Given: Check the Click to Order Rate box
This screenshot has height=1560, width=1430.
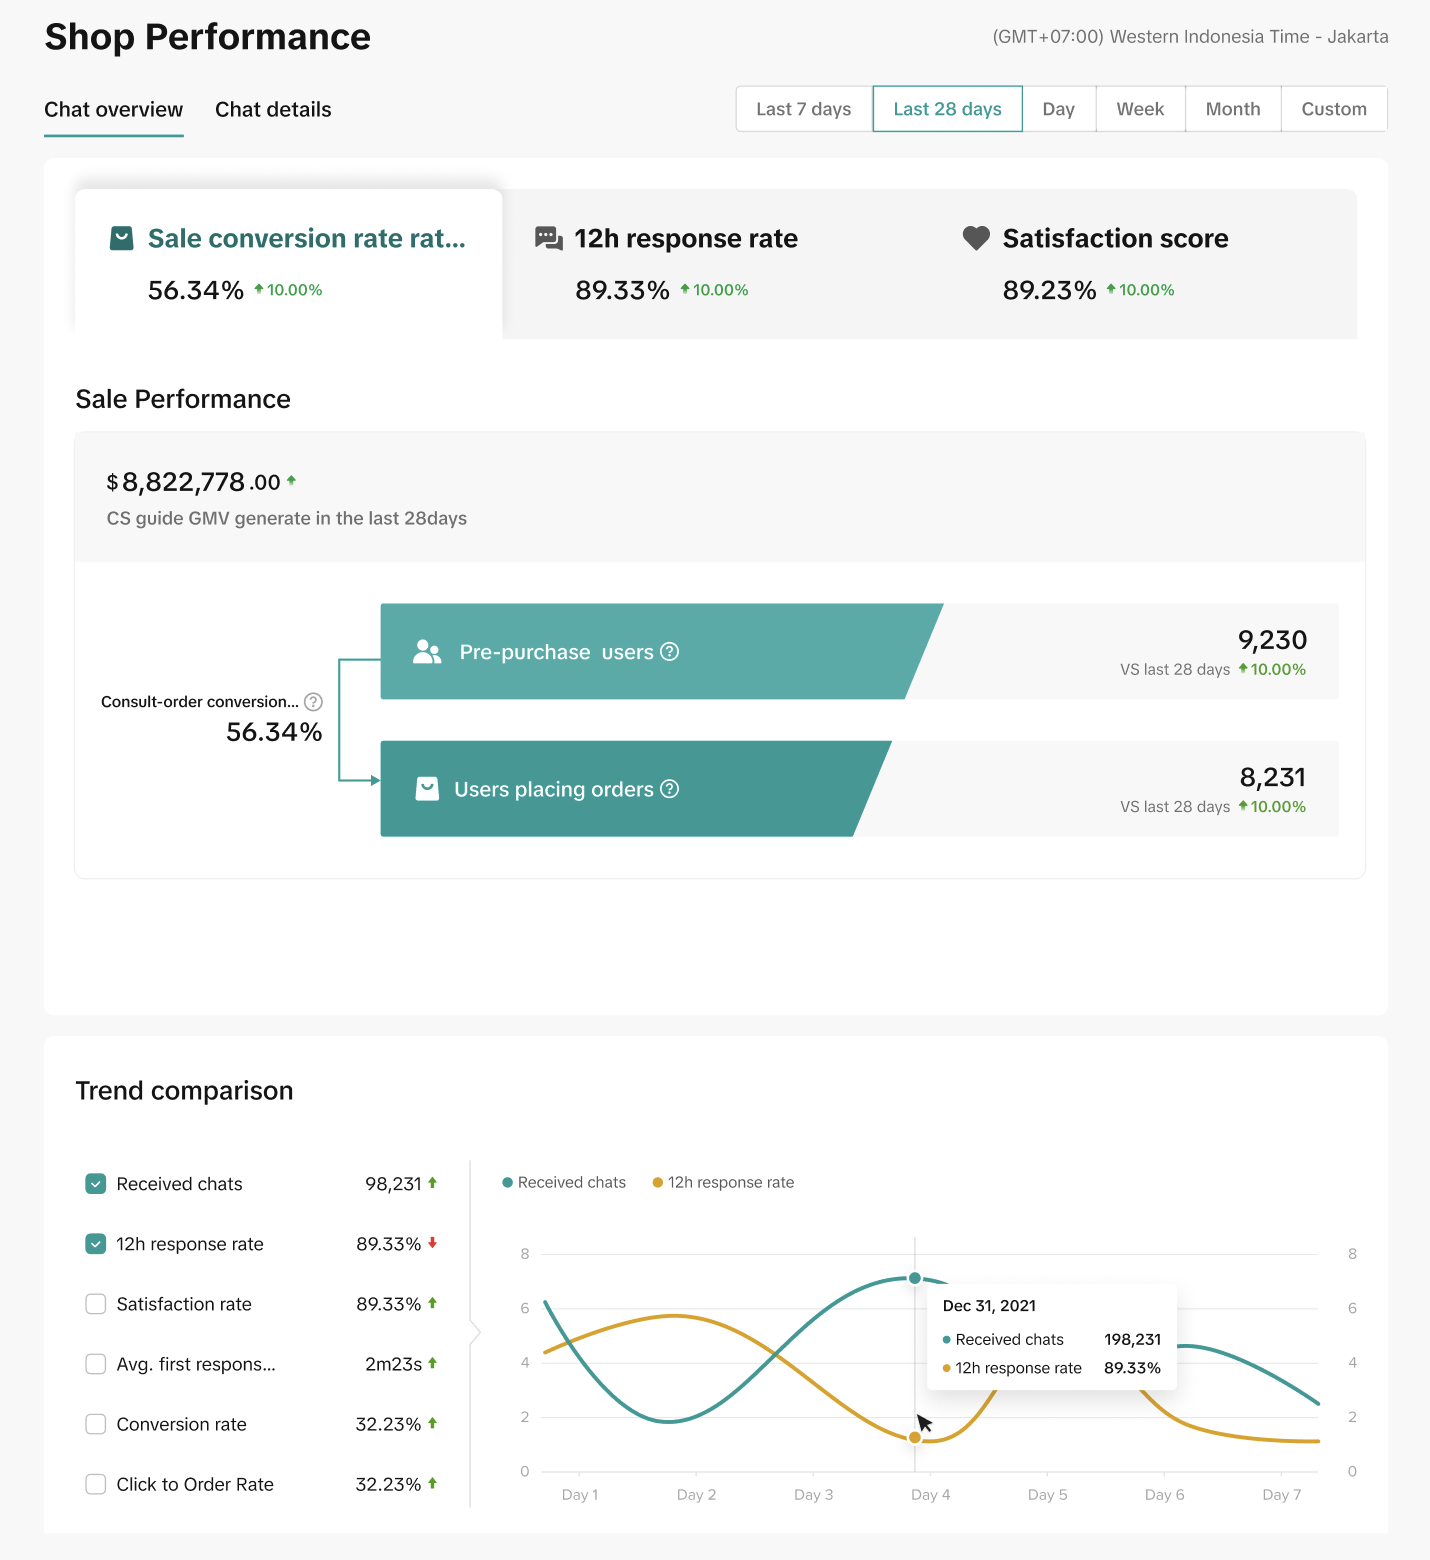Looking at the screenshot, I should (x=96, y=1484).
